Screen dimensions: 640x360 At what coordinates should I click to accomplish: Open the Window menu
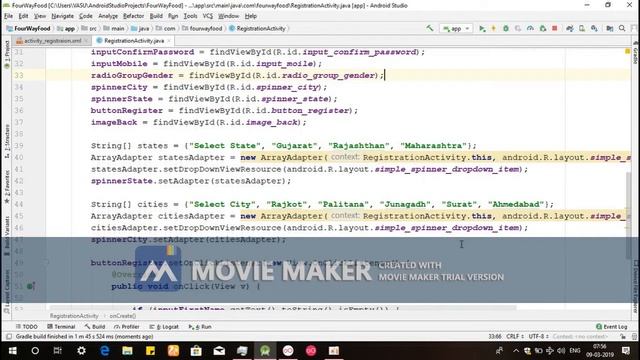[229, 16]
